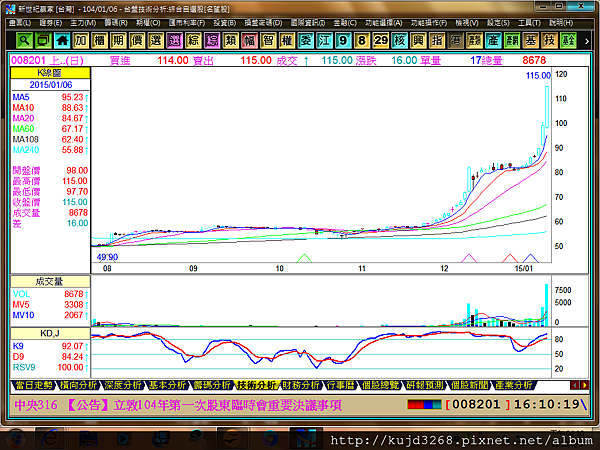Click the 技 toolbar icon
Screen dimensions: 600x450
coord(549,41)
